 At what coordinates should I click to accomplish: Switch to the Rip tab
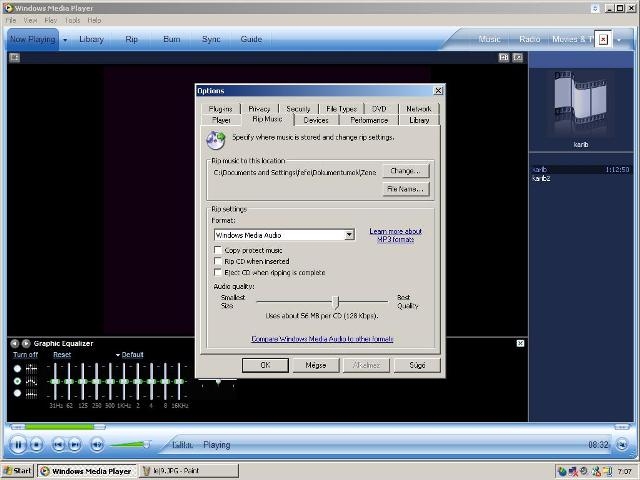(x=131, y=39)
